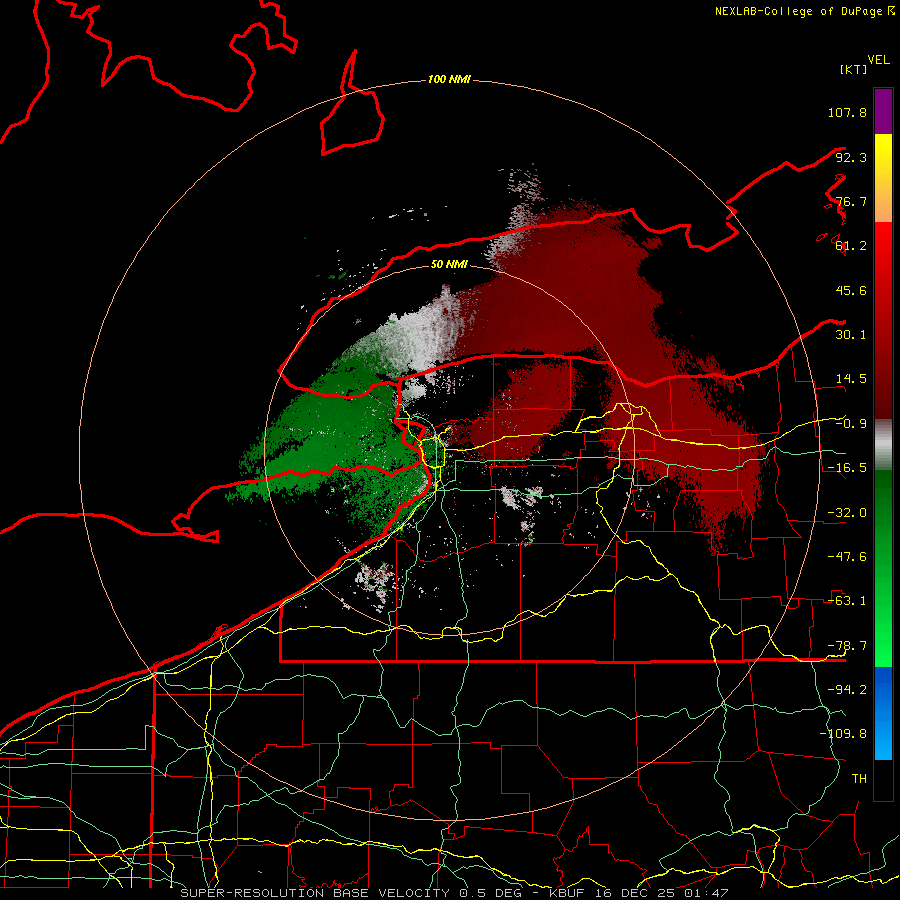Viewport: 900px width, 900px height.
Task: Click the -109.8 legend value
Action: (843, 734)
